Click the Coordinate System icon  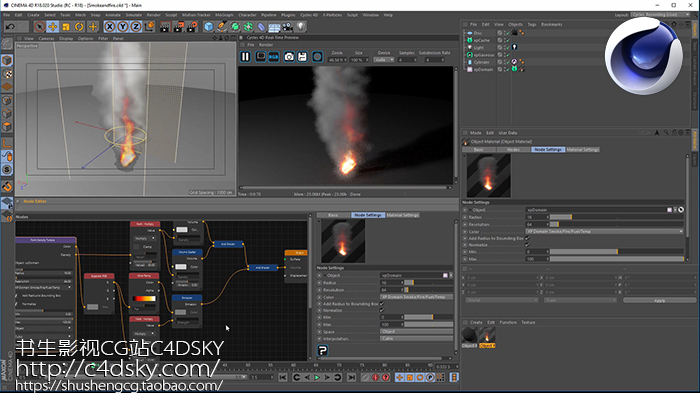pos(149,27)
